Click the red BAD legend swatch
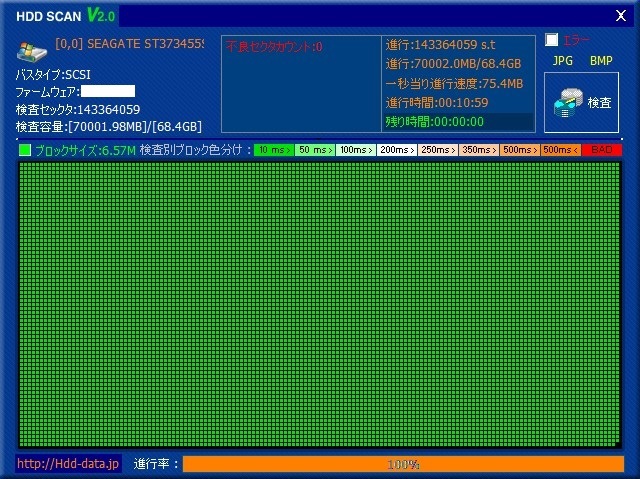Screen dimensions: 640x479 tap(602, 150)
